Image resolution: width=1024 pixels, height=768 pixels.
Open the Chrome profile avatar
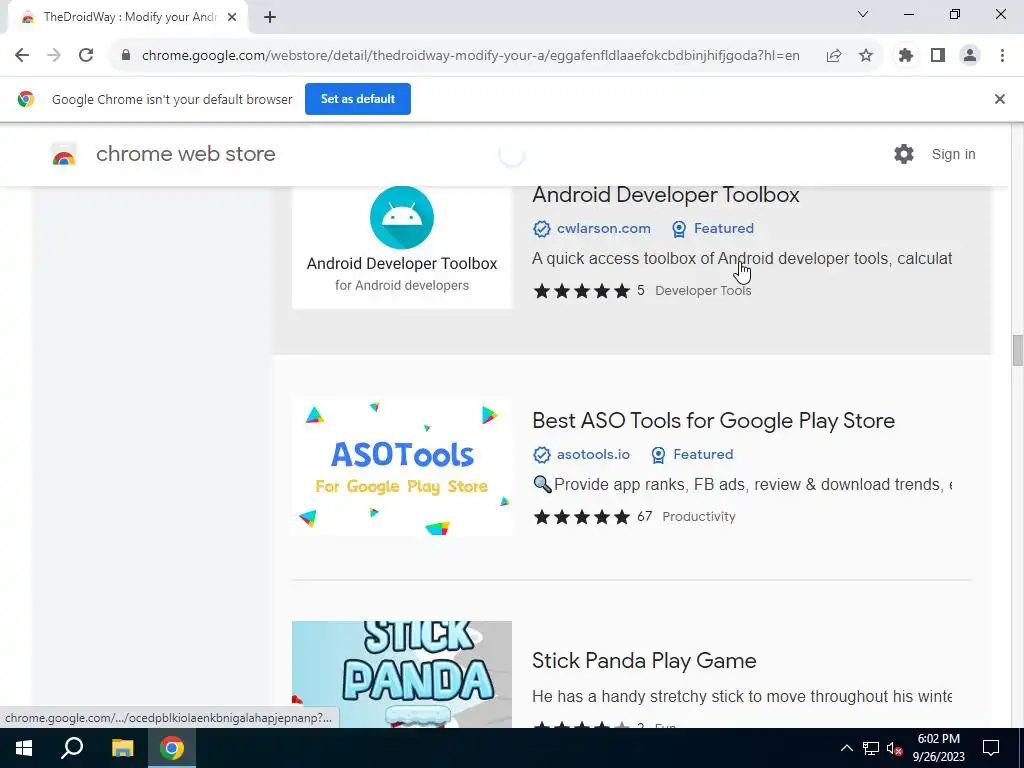970,56
